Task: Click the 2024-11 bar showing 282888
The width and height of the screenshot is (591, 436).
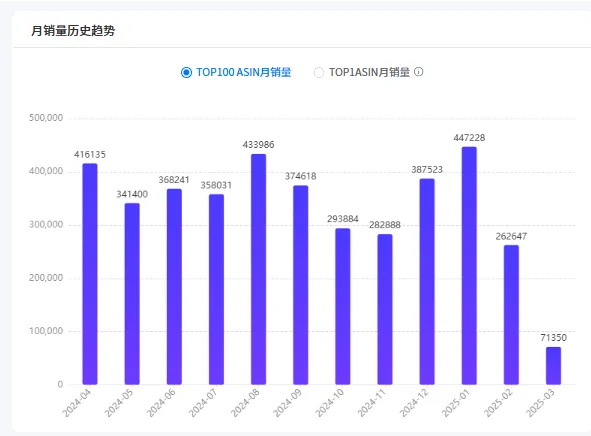Action: click(385, 309)
